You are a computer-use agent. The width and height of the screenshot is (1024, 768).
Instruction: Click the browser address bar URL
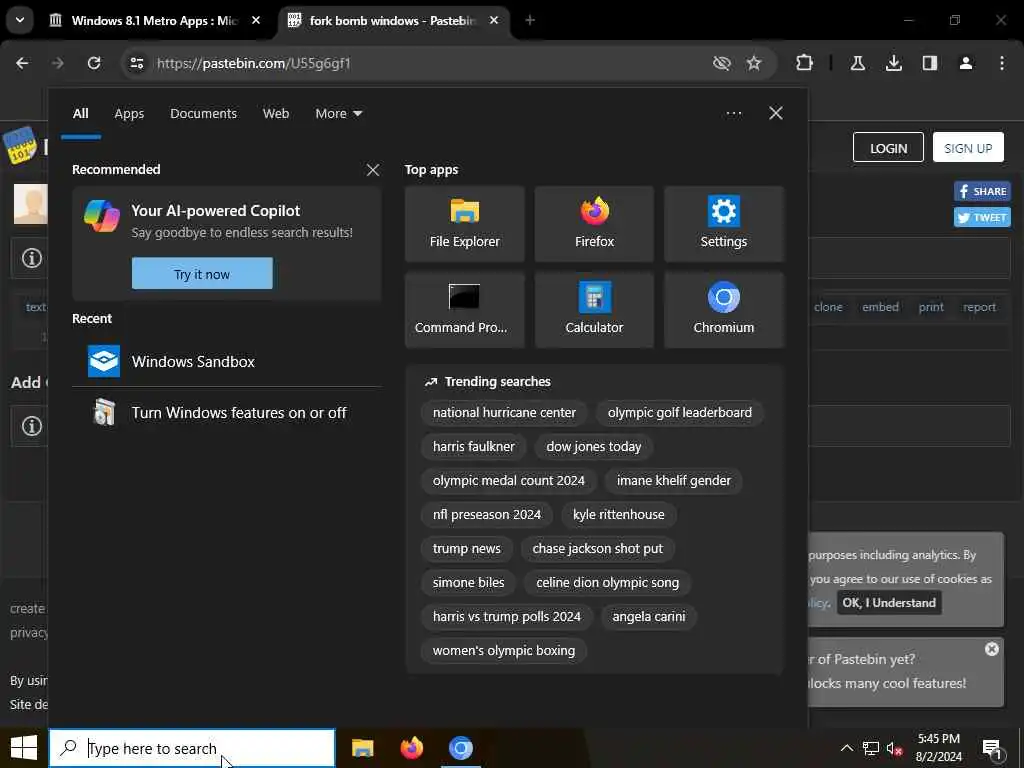click(x=253, y=63)
